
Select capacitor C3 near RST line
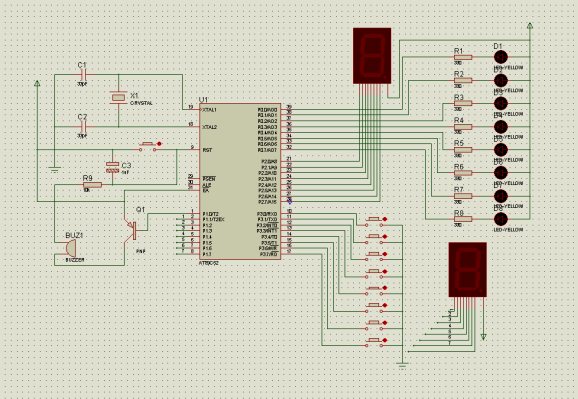point(112,167)
